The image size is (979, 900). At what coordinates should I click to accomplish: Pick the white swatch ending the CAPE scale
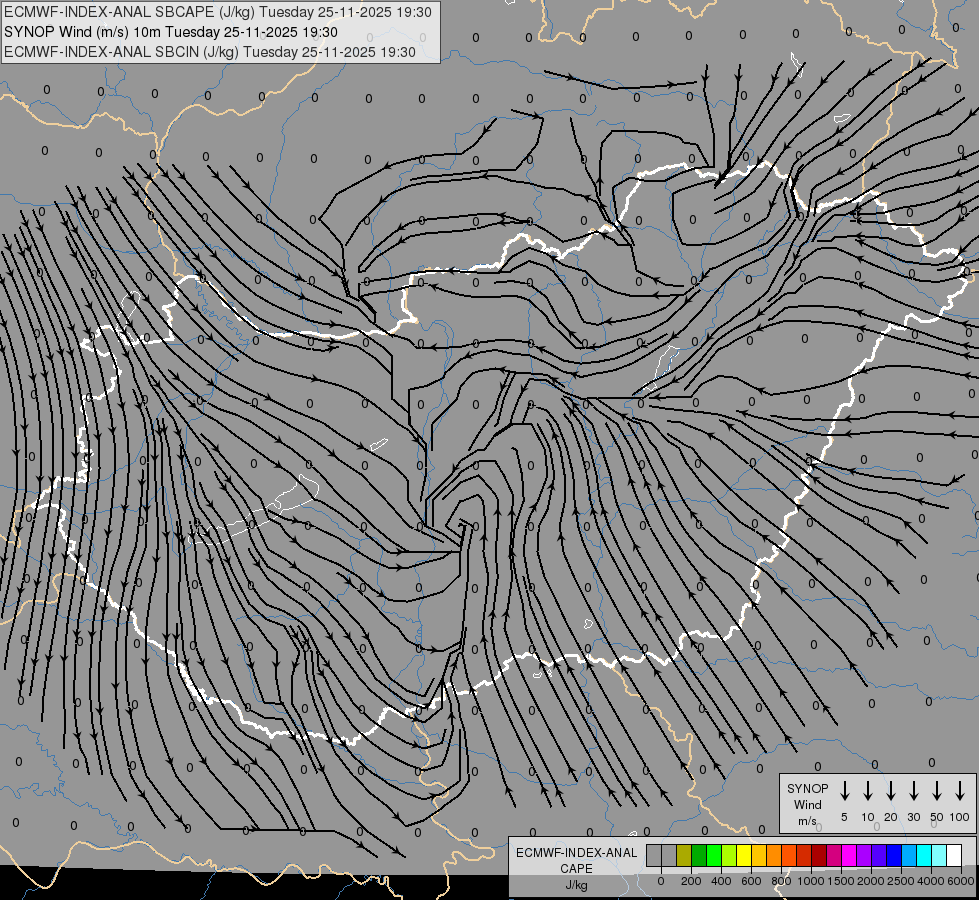click(x=955, y=855)
